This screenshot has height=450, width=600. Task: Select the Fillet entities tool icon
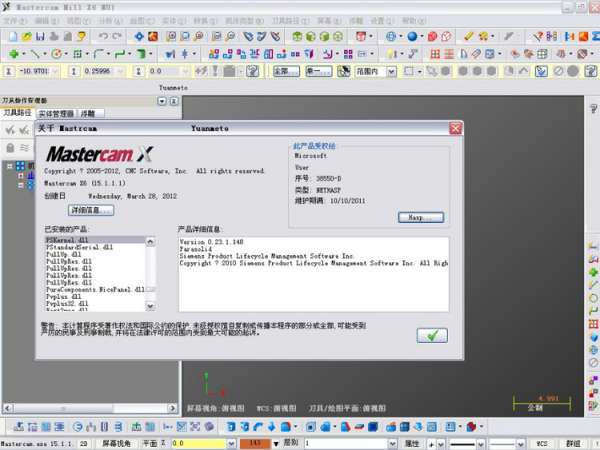pos(99,54)
